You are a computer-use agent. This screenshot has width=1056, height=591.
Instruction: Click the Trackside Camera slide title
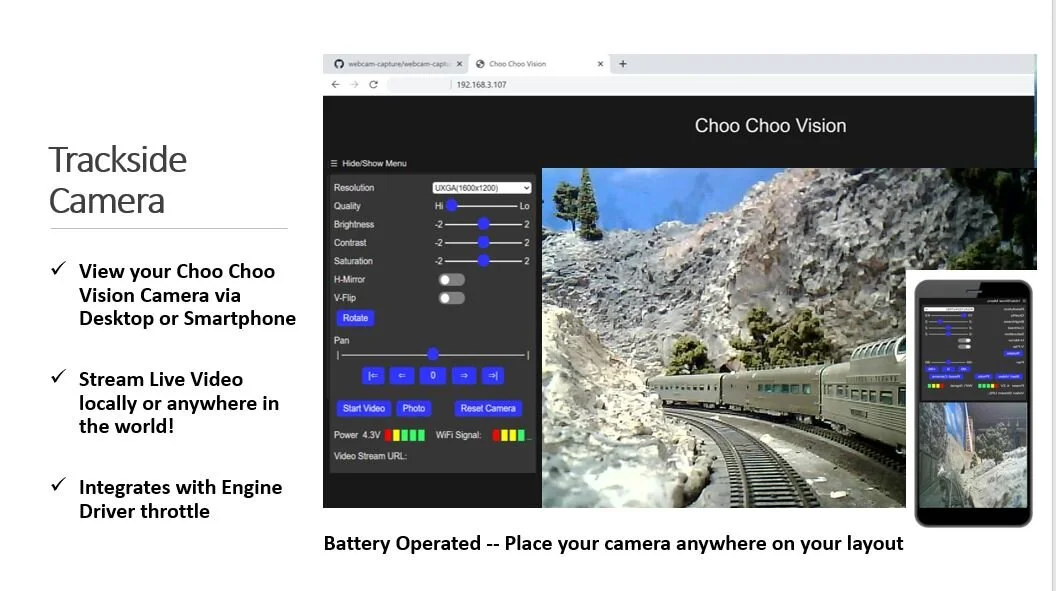point(118,180)
